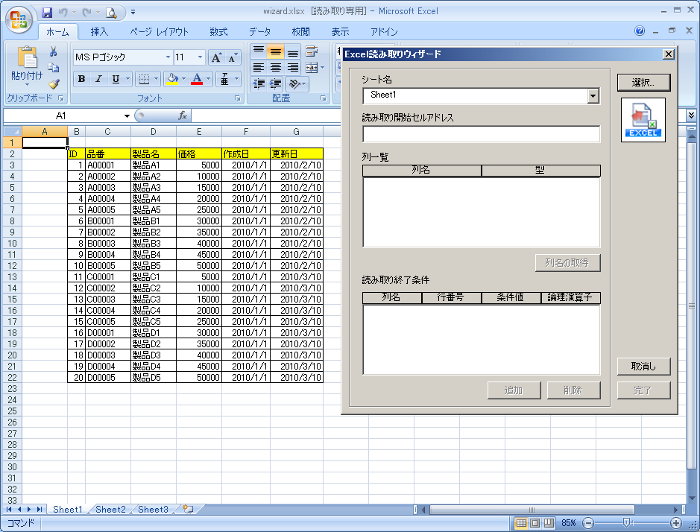Toggle center horizontal alignment
Screen dimensions: 700x532
[276, 67]
